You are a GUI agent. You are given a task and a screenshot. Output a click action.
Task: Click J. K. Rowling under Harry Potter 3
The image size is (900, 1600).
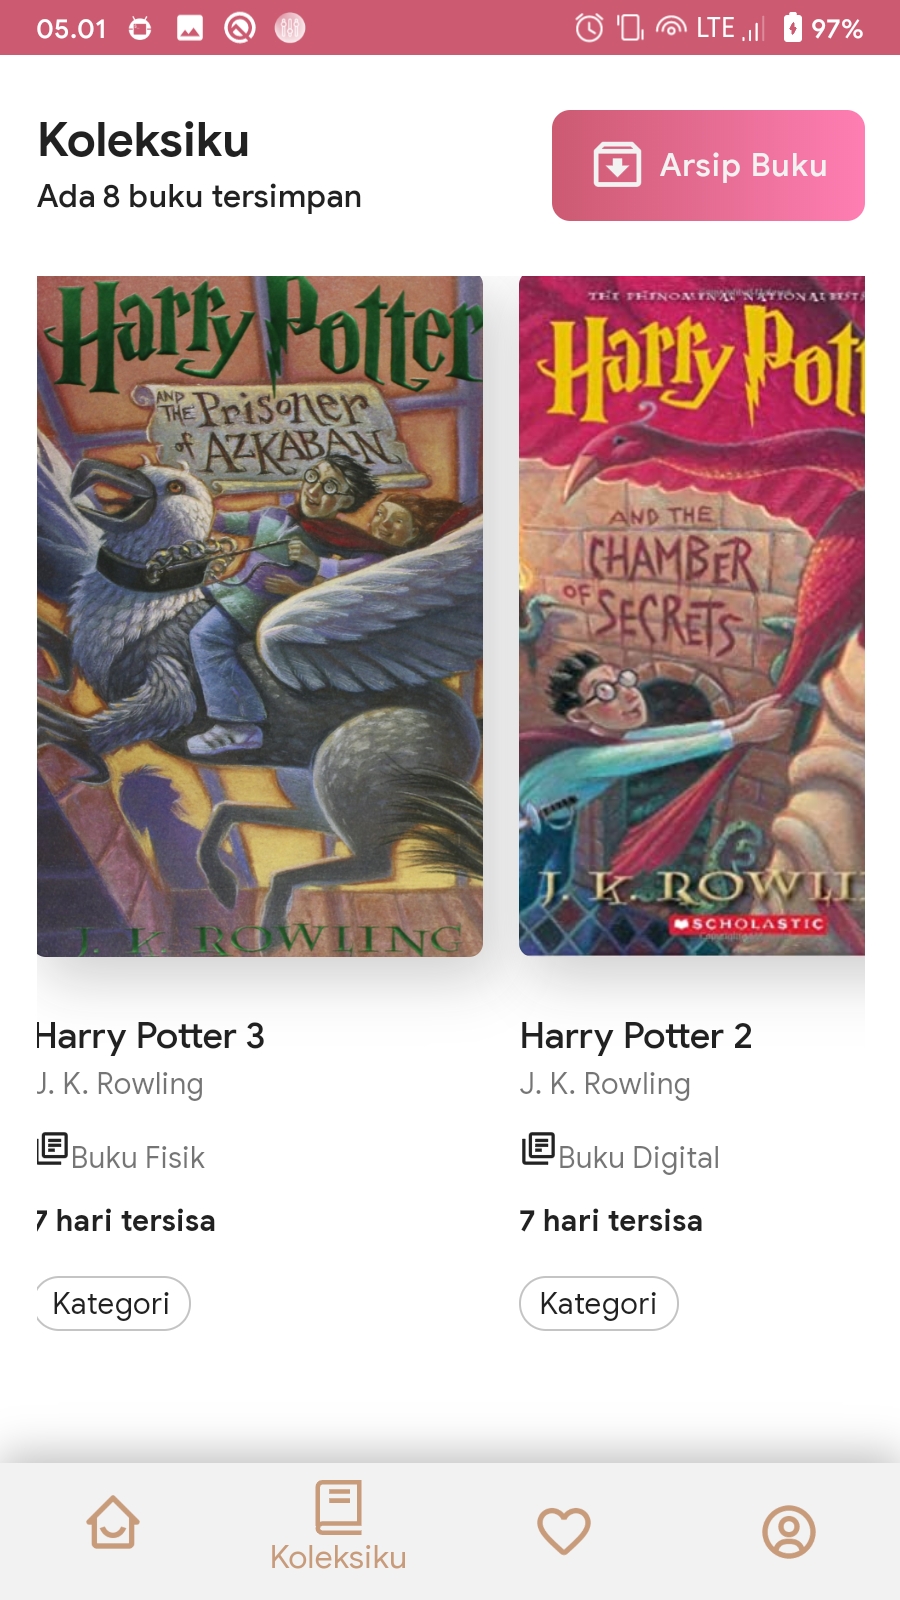(120, 1084)
